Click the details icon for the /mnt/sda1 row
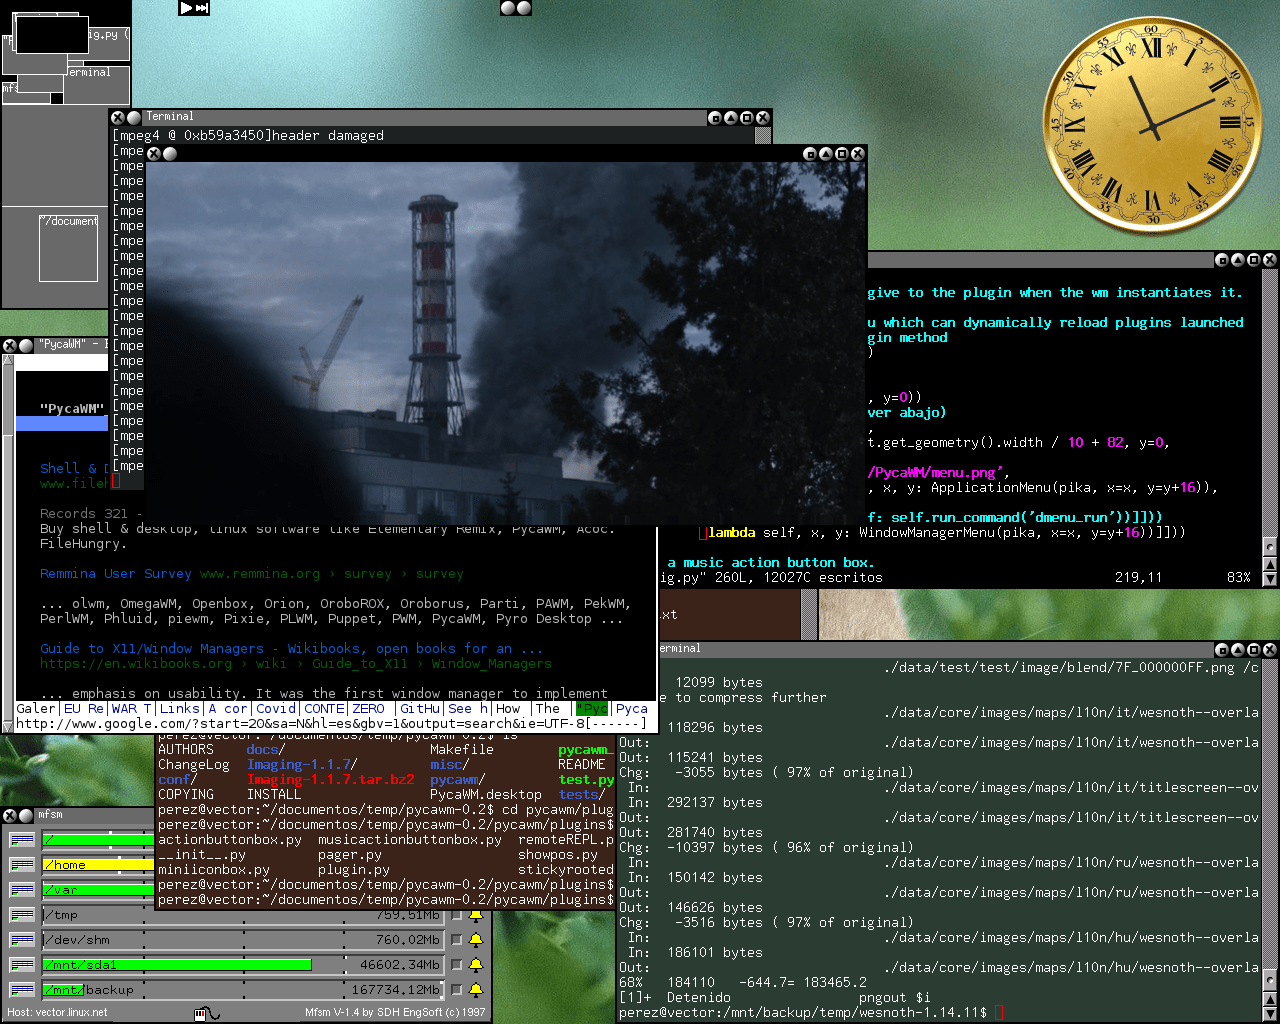This screenshot has width=1280, height=1024. [22, 965]
